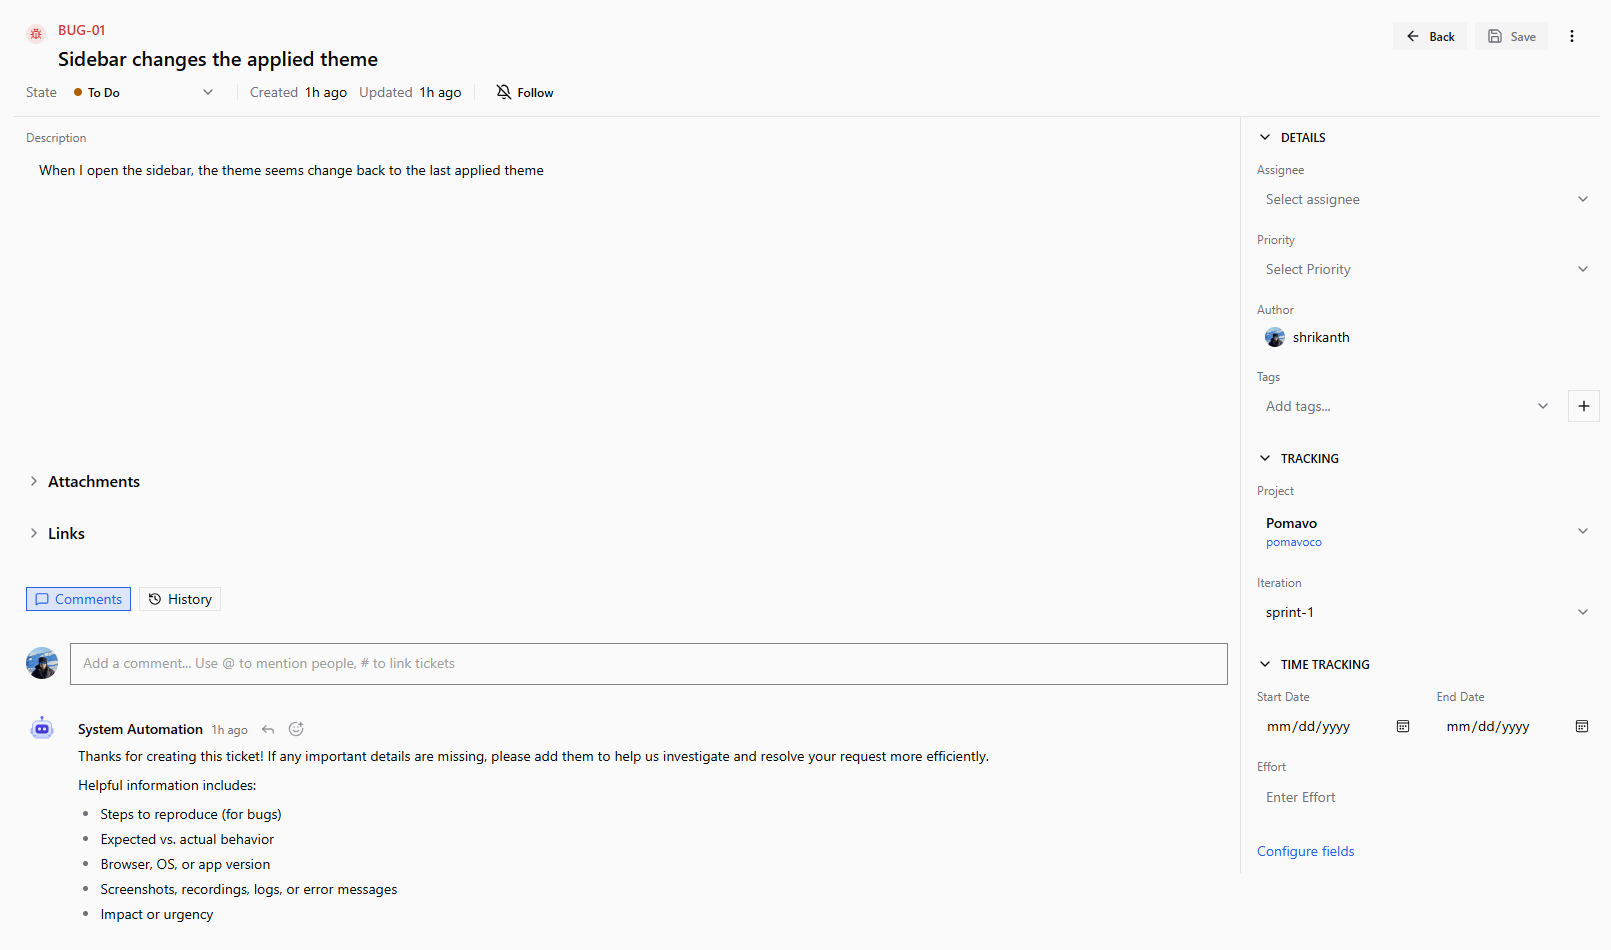This screenshot has height=950, width=1611.
Task: Click the Start Date field
Action: coord(1338,726)
